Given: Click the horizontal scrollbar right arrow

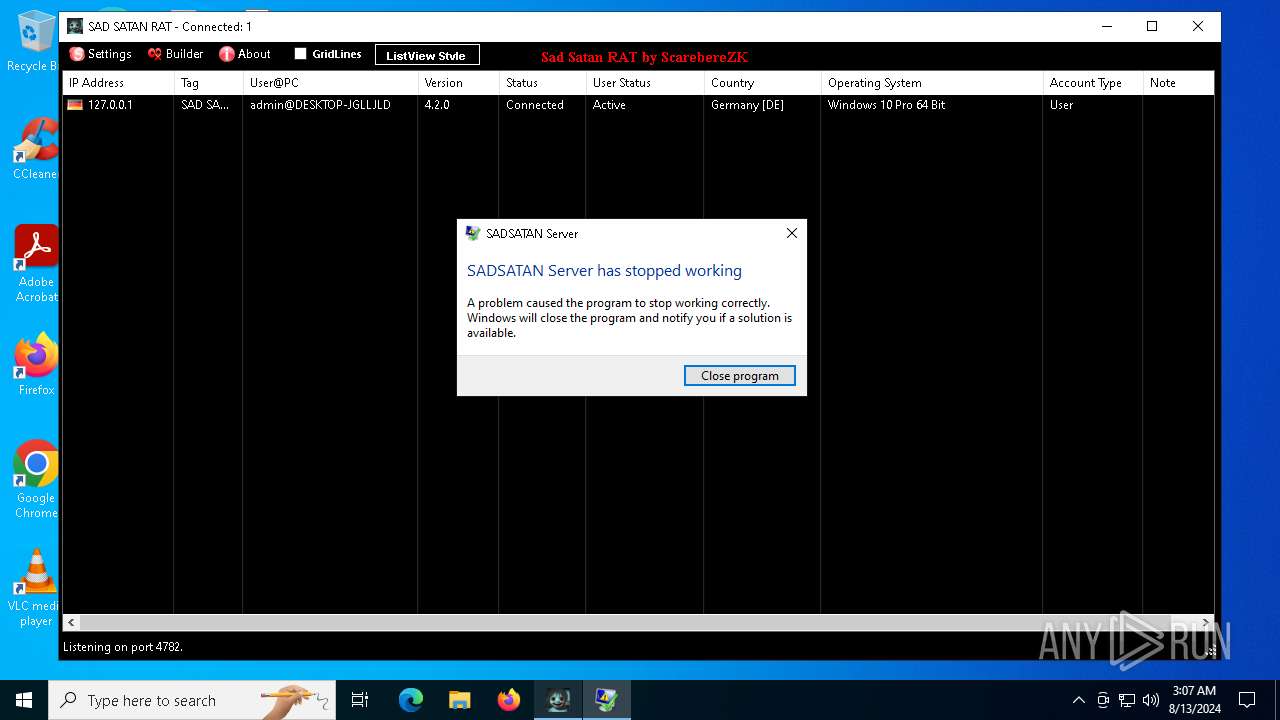Looking at the screenshot, I should coord(1205,622).
